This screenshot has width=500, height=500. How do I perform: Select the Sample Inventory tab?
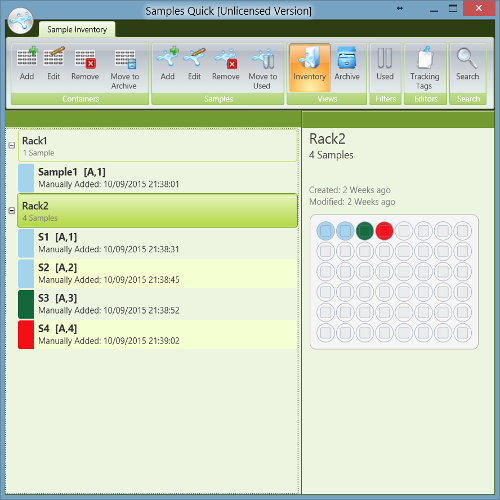[77, 29]
